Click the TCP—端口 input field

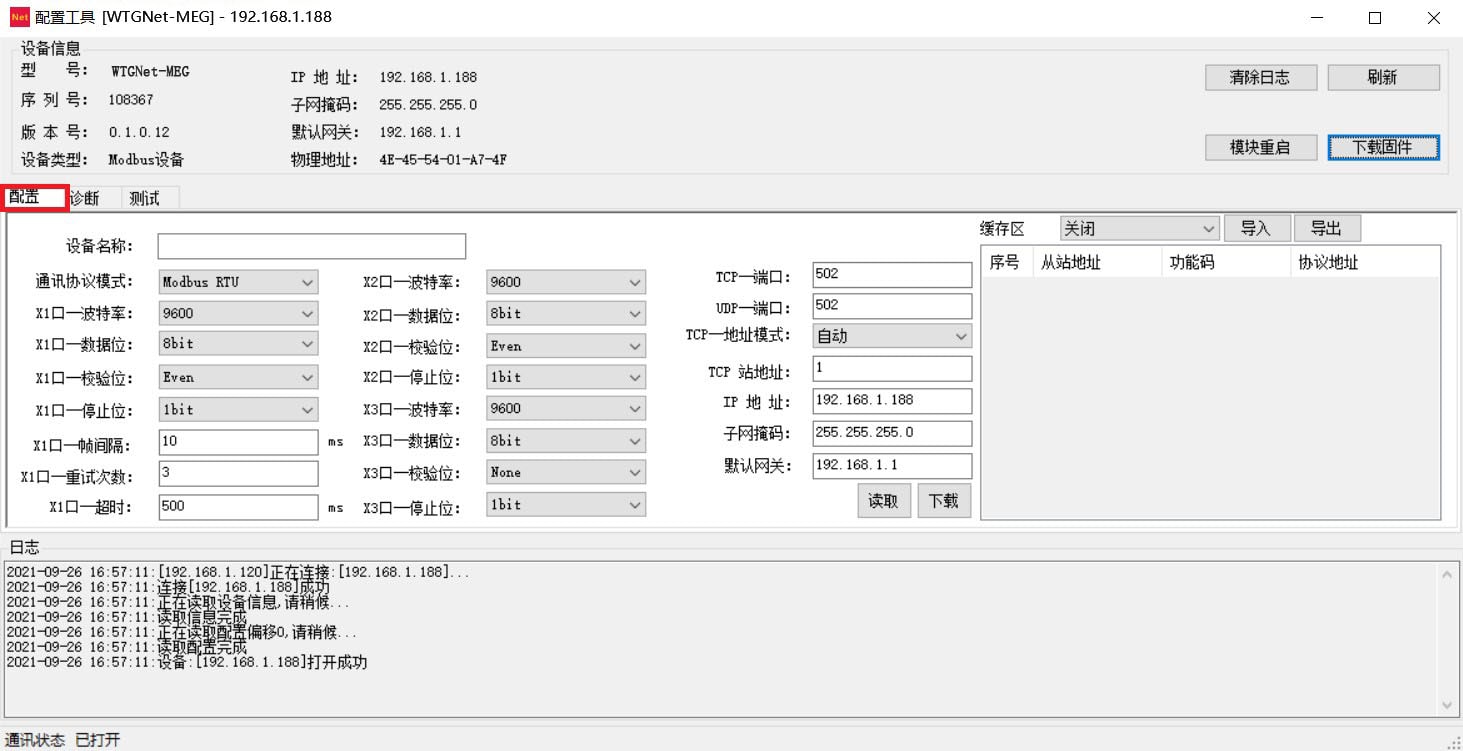pyautogui.click(x=892, y=274)
